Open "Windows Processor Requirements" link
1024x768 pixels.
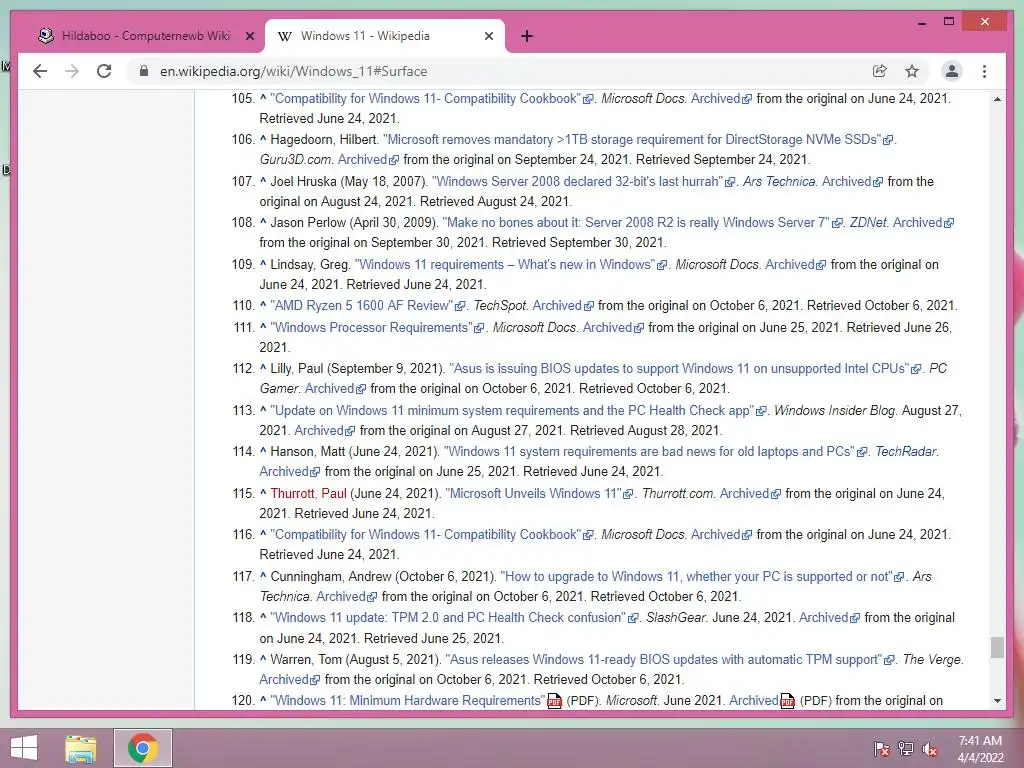click(x=372, y=327)
